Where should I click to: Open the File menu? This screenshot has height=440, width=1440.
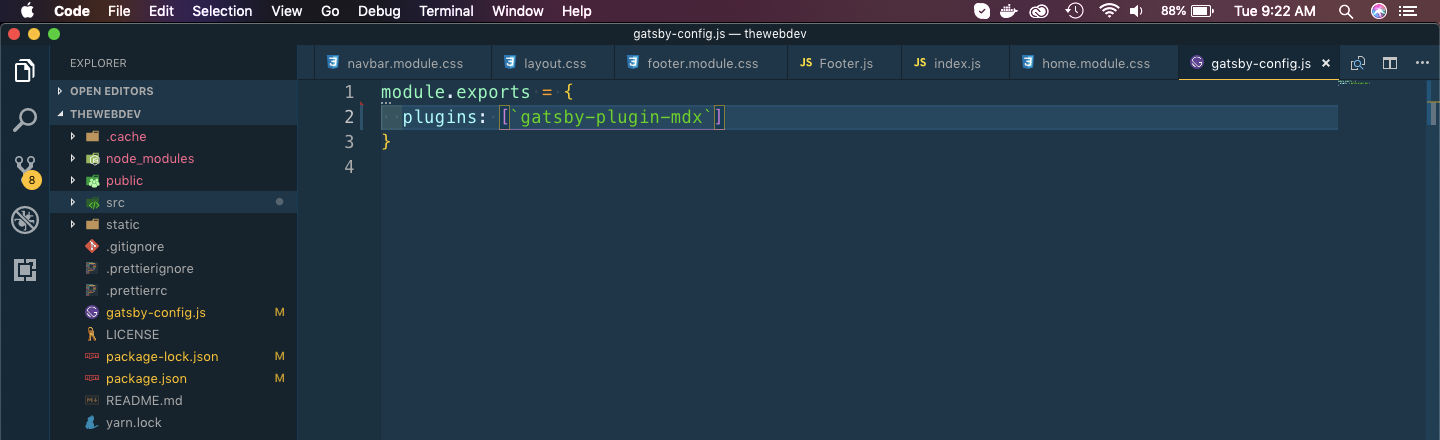(119, 11)
